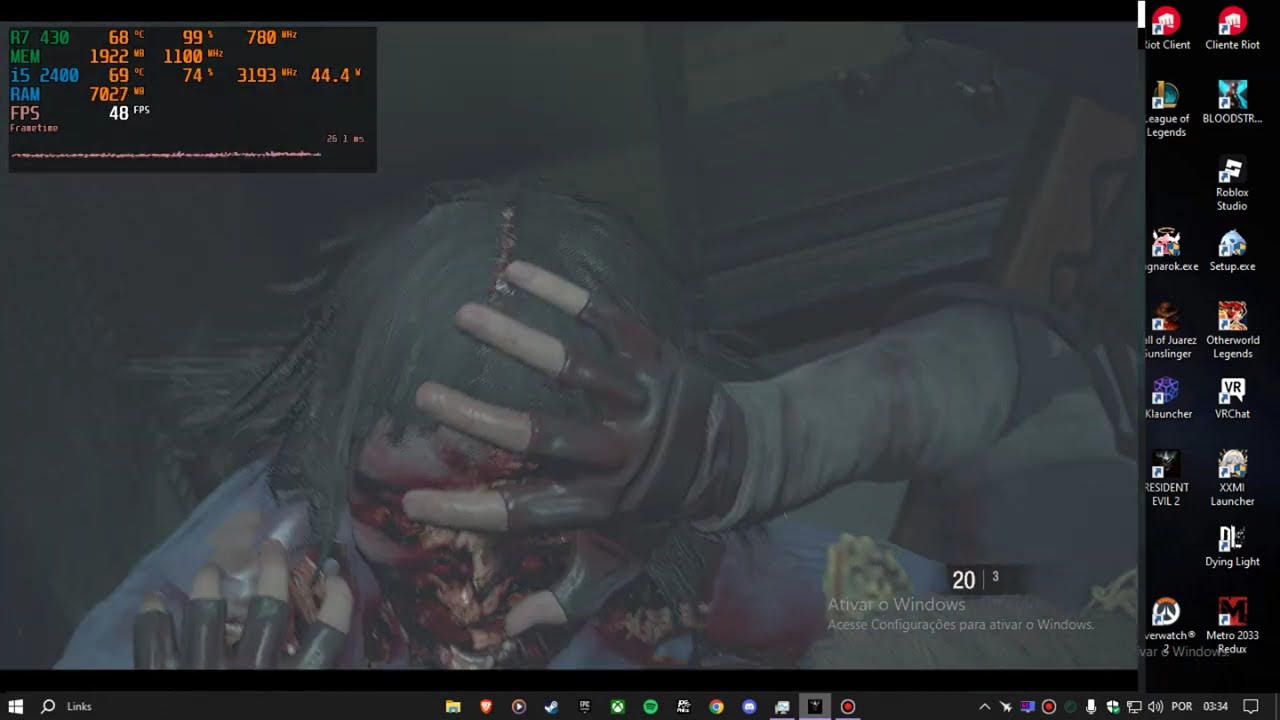Select the League of Legends desktop icon
This screenshot has width=1280, height=720.
point(1166,109)
